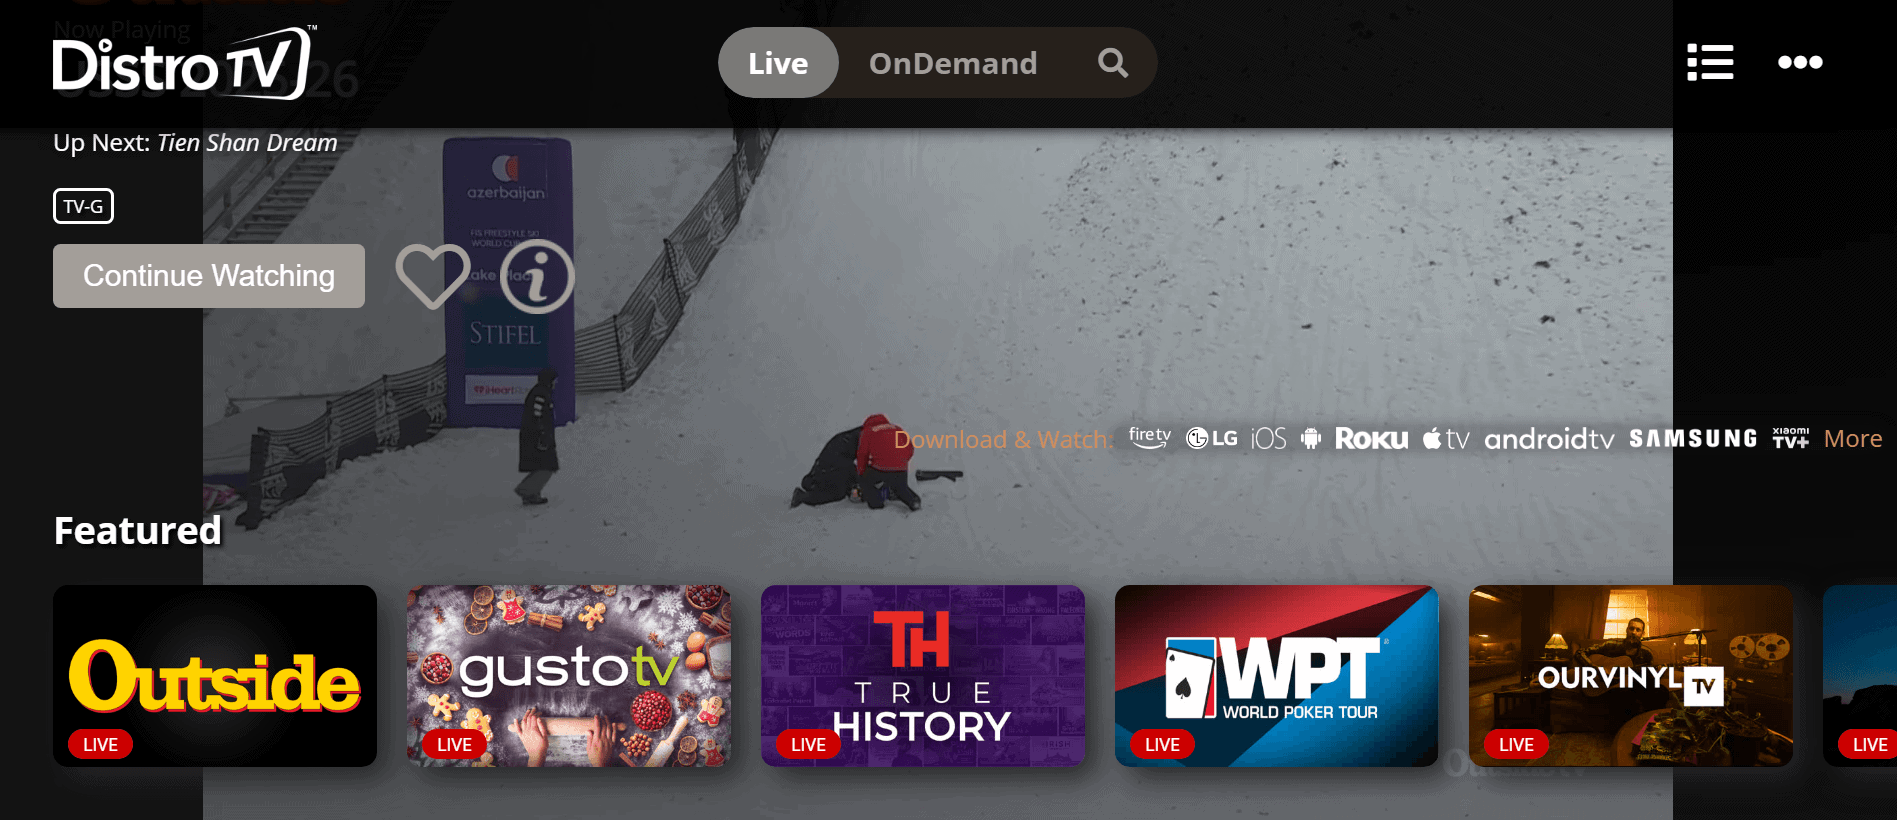1897x820 pixels.
Task: Select the iOS download icon
Action: point(1268,438)
